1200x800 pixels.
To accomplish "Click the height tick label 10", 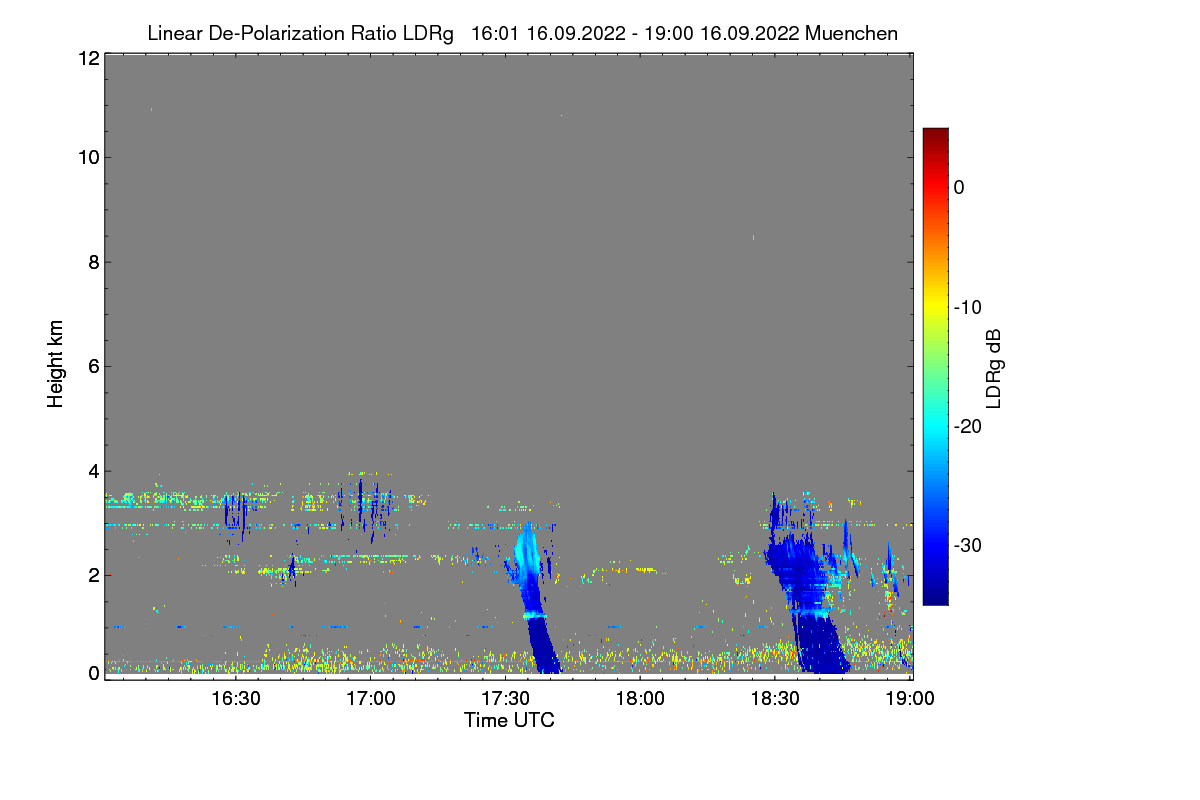I will [88, 157].
